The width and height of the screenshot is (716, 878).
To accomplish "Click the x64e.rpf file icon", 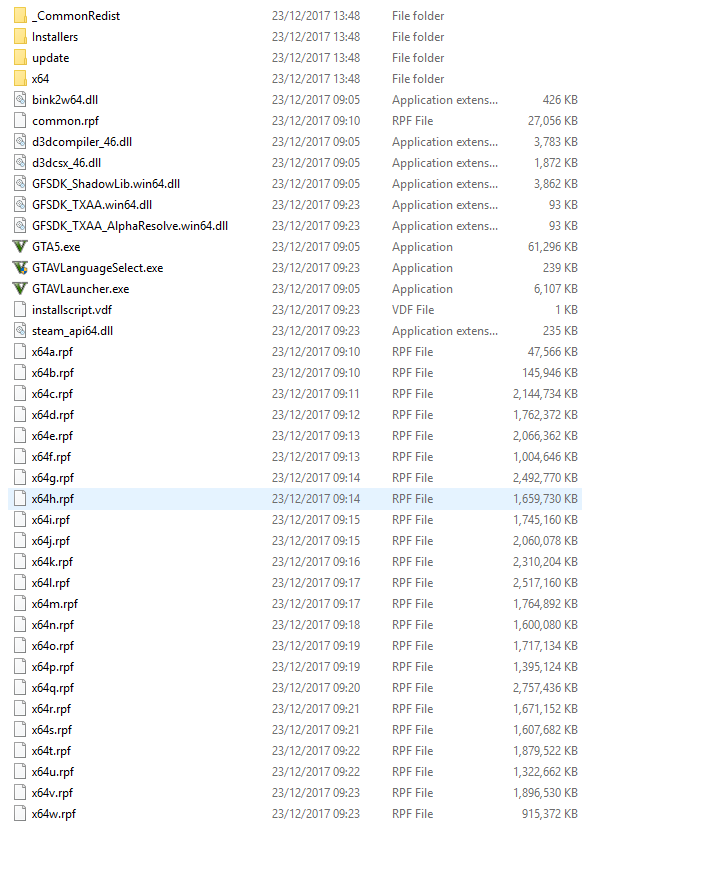I will (x=20, y=436).
